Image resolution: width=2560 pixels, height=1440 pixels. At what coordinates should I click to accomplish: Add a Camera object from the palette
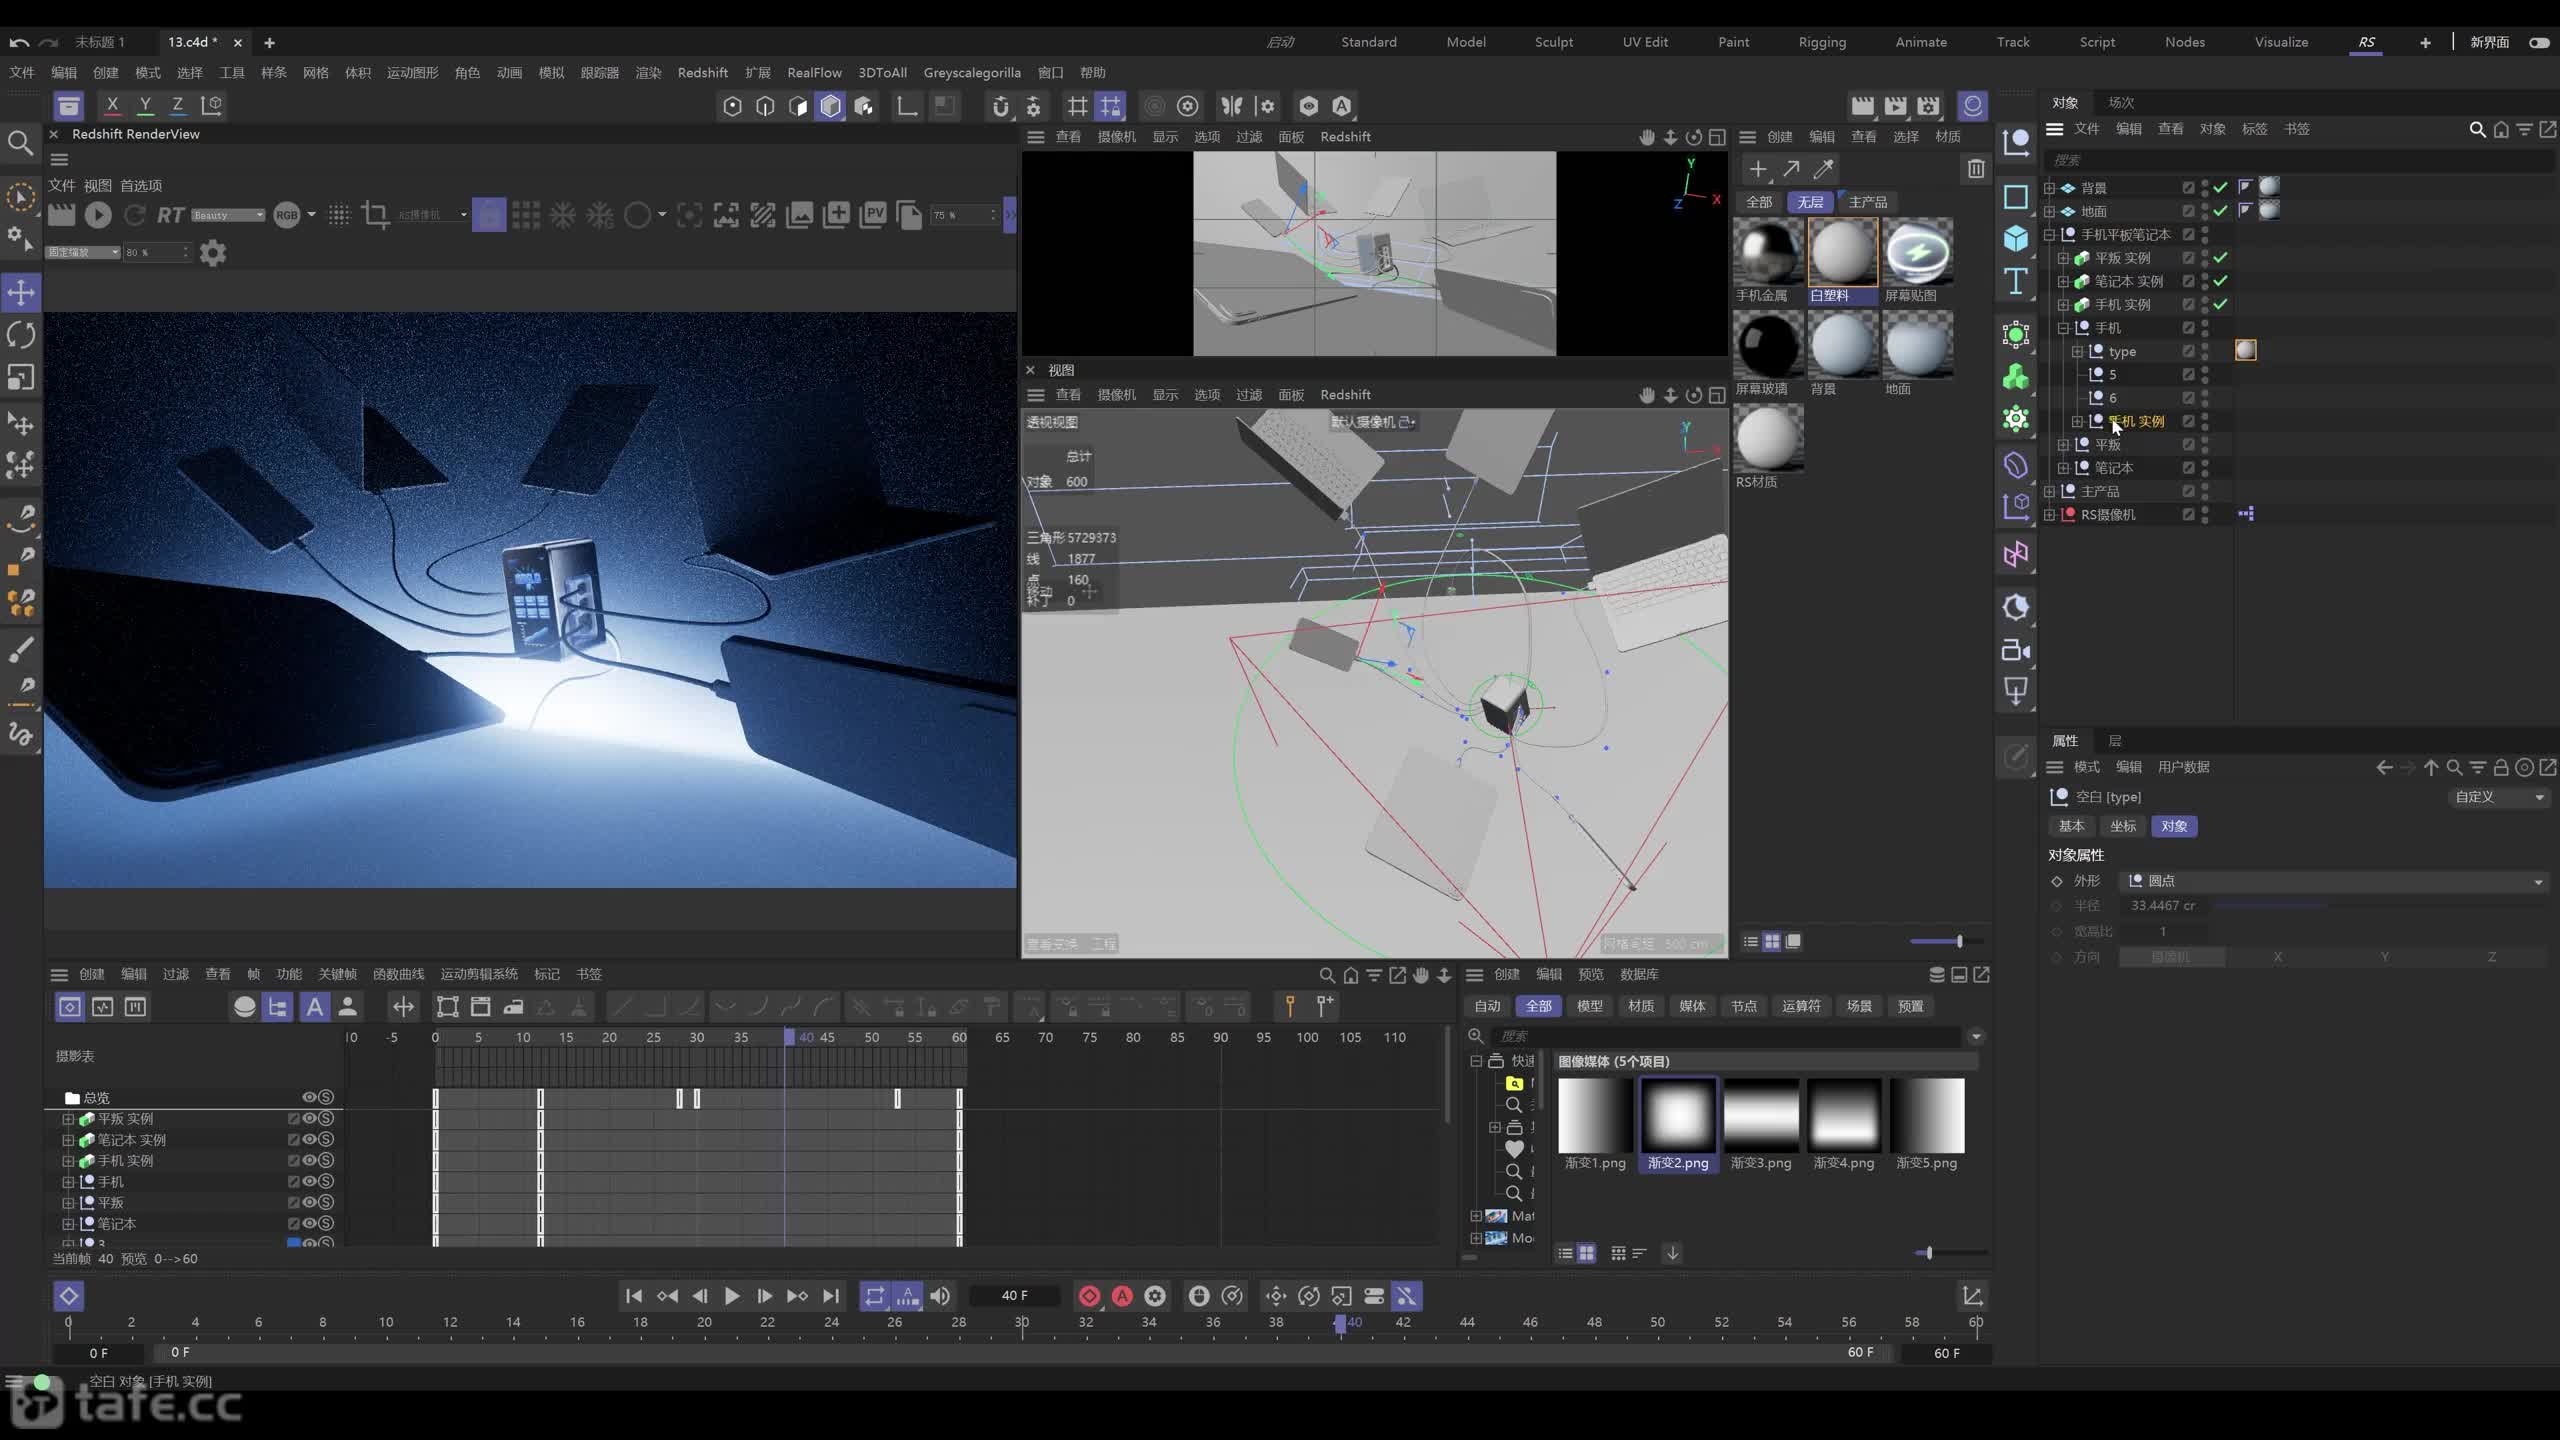2015,651
